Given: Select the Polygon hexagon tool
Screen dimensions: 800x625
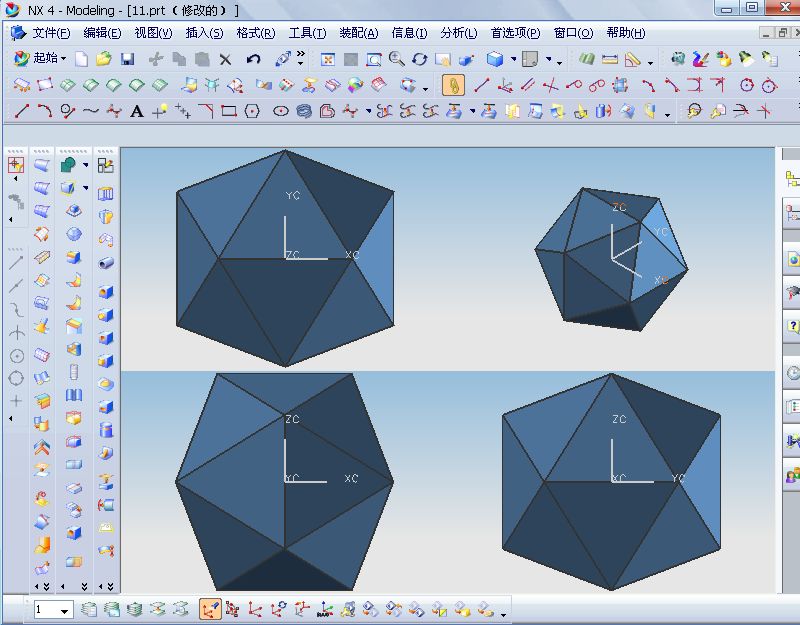Looking at the screenshot, I should [252, 111].
